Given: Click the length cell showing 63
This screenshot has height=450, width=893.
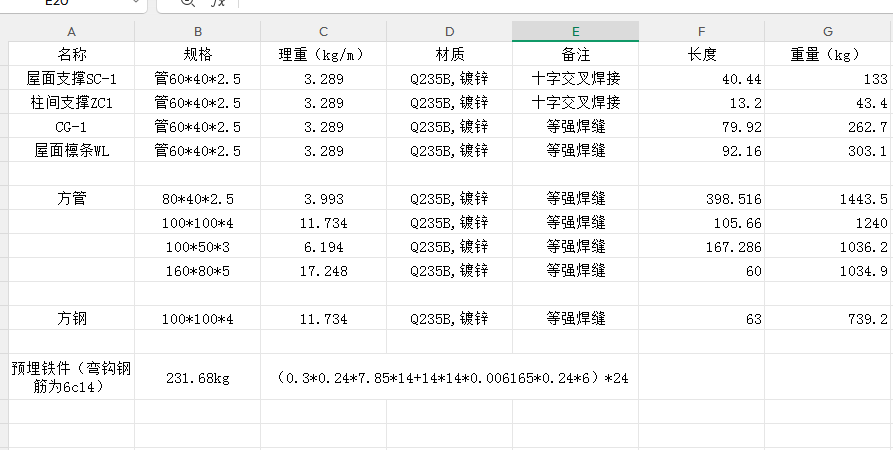Looking at the screenshot, I should (x=701, y=318).
